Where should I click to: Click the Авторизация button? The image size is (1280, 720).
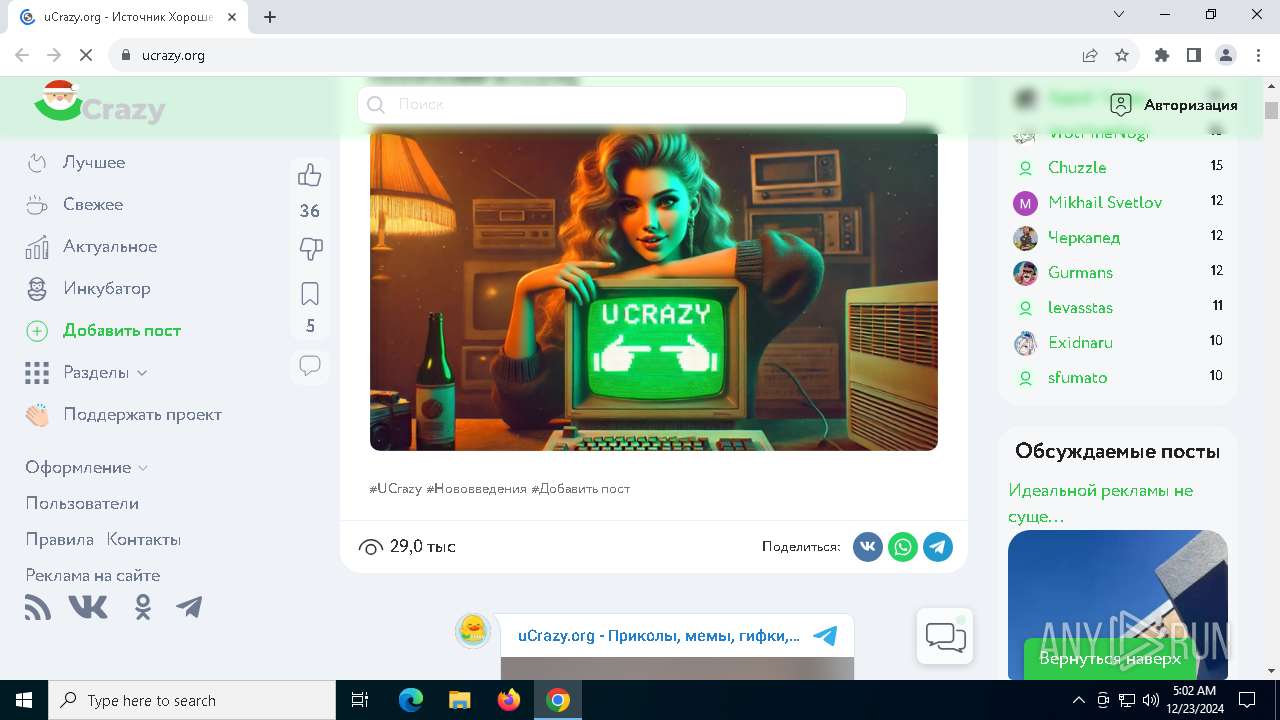[x=1174, y=104]
